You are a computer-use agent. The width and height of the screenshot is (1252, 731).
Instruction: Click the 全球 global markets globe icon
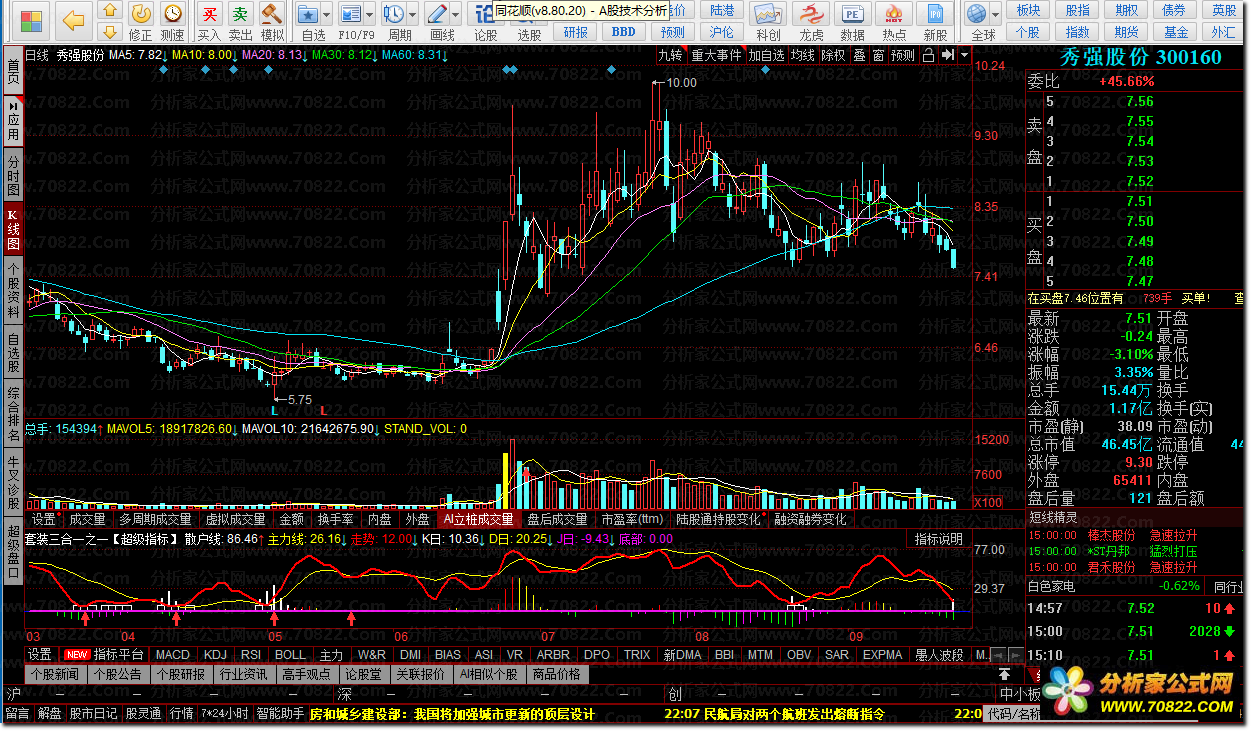point(978,14)
